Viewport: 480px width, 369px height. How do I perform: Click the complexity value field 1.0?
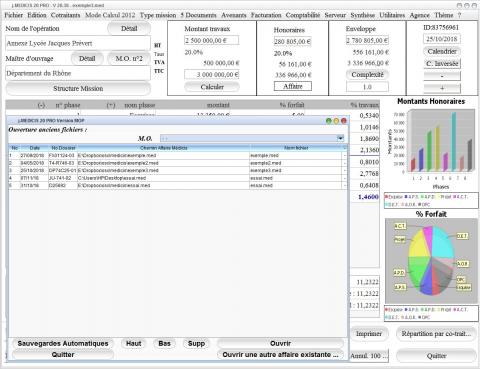[x=367, y=87]
